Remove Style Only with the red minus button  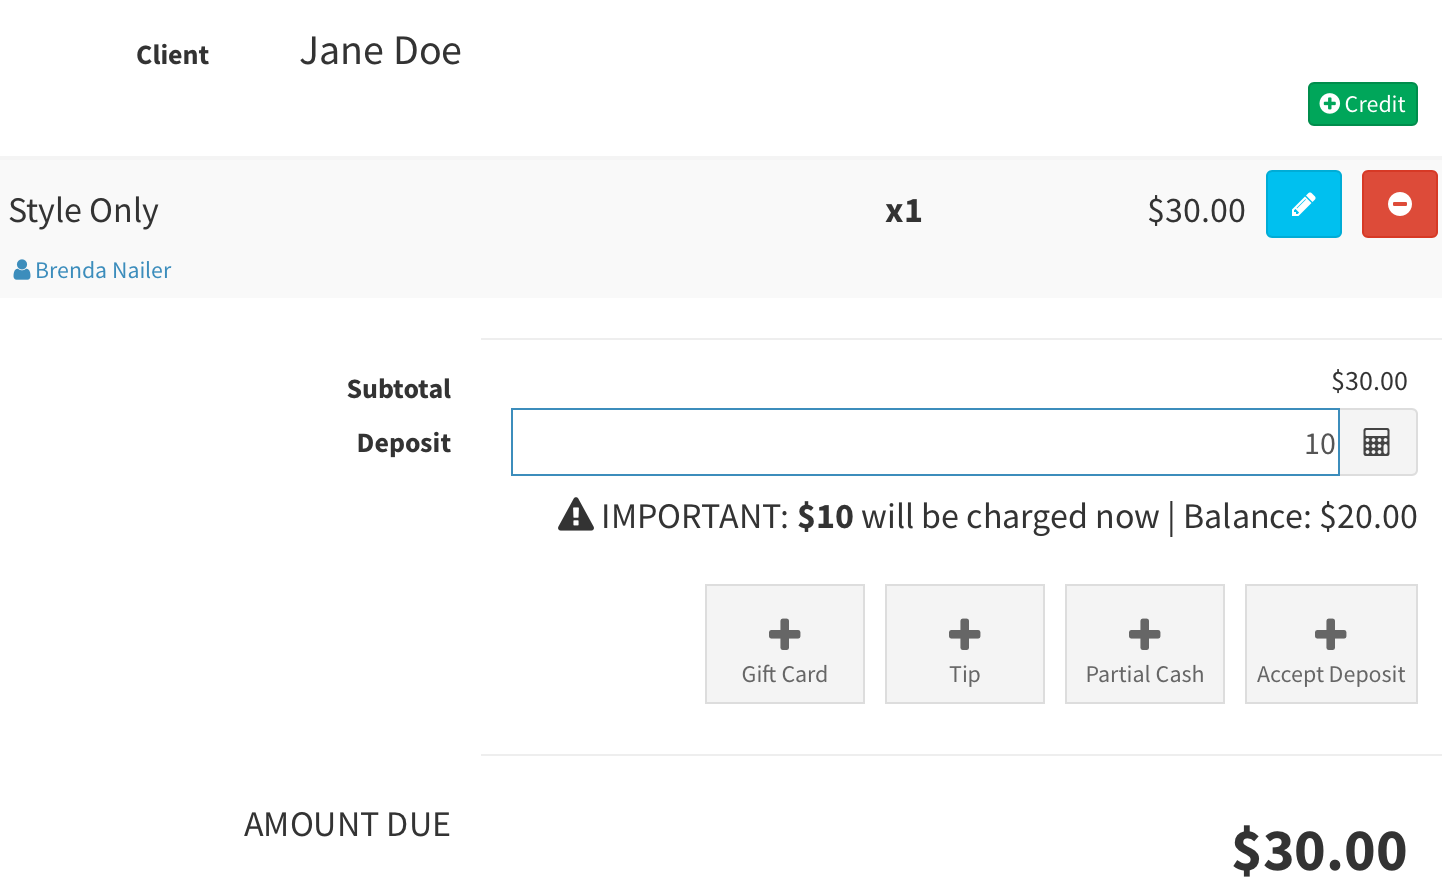pyautogui.click(x=1399, y=204)
